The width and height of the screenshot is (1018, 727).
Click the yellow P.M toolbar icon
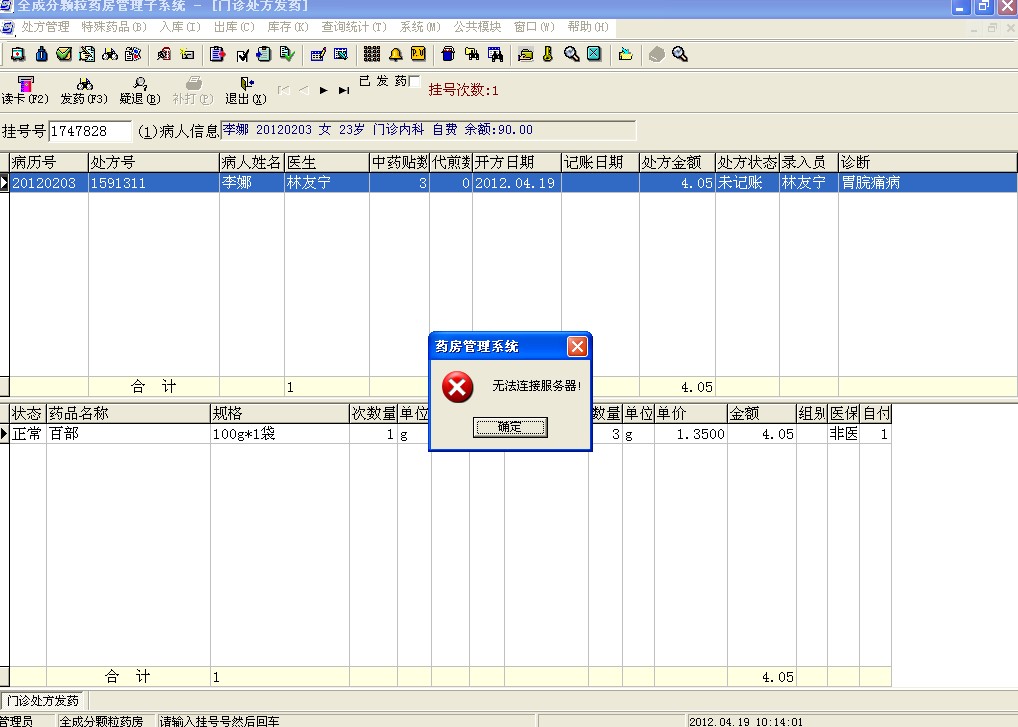coord(418,55)
